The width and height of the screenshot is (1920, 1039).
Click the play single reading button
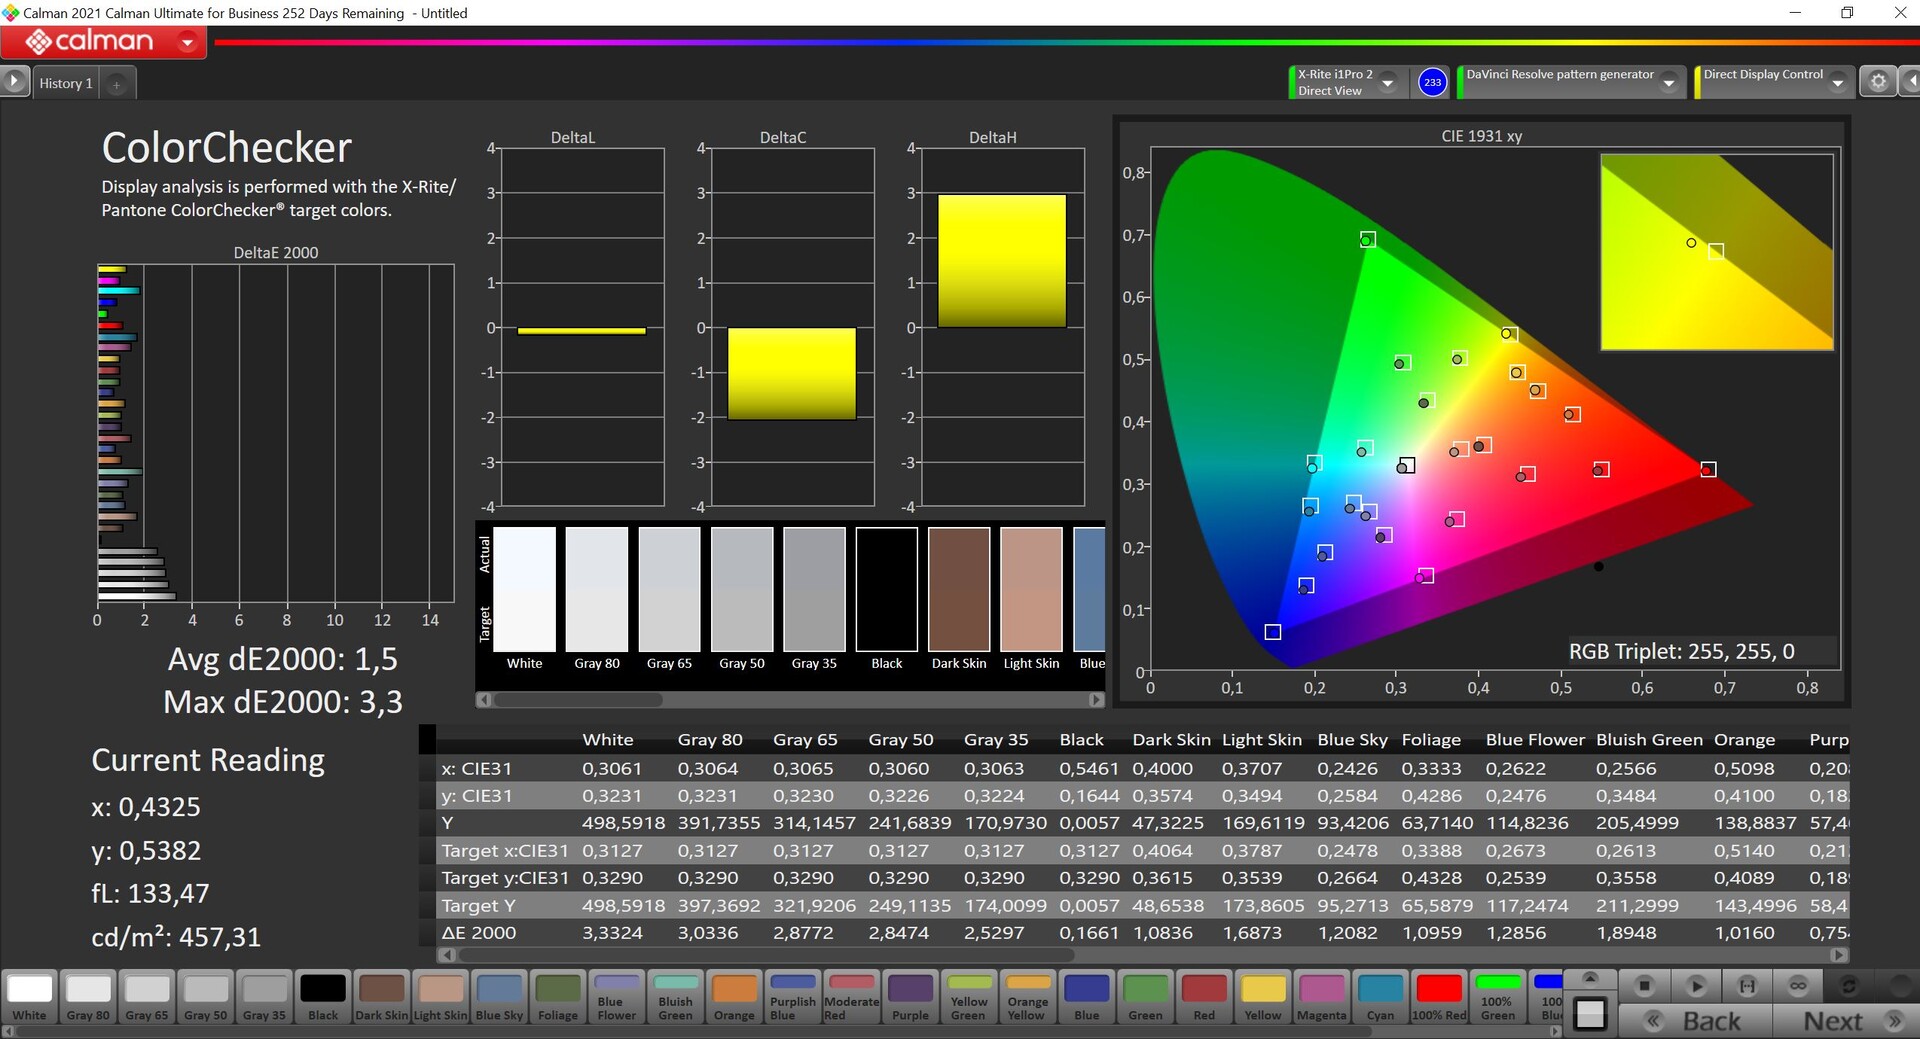tap(1696, 986)
